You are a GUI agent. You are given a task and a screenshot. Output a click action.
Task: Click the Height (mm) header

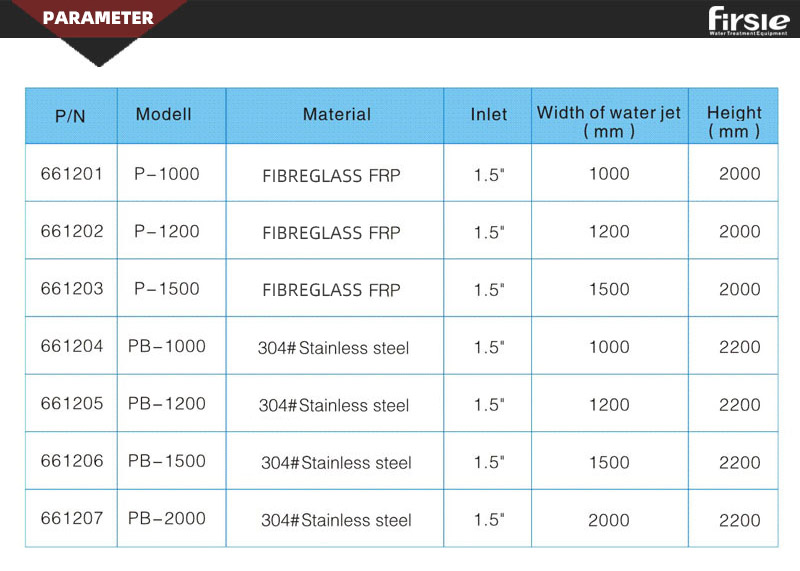pos(734,121)
